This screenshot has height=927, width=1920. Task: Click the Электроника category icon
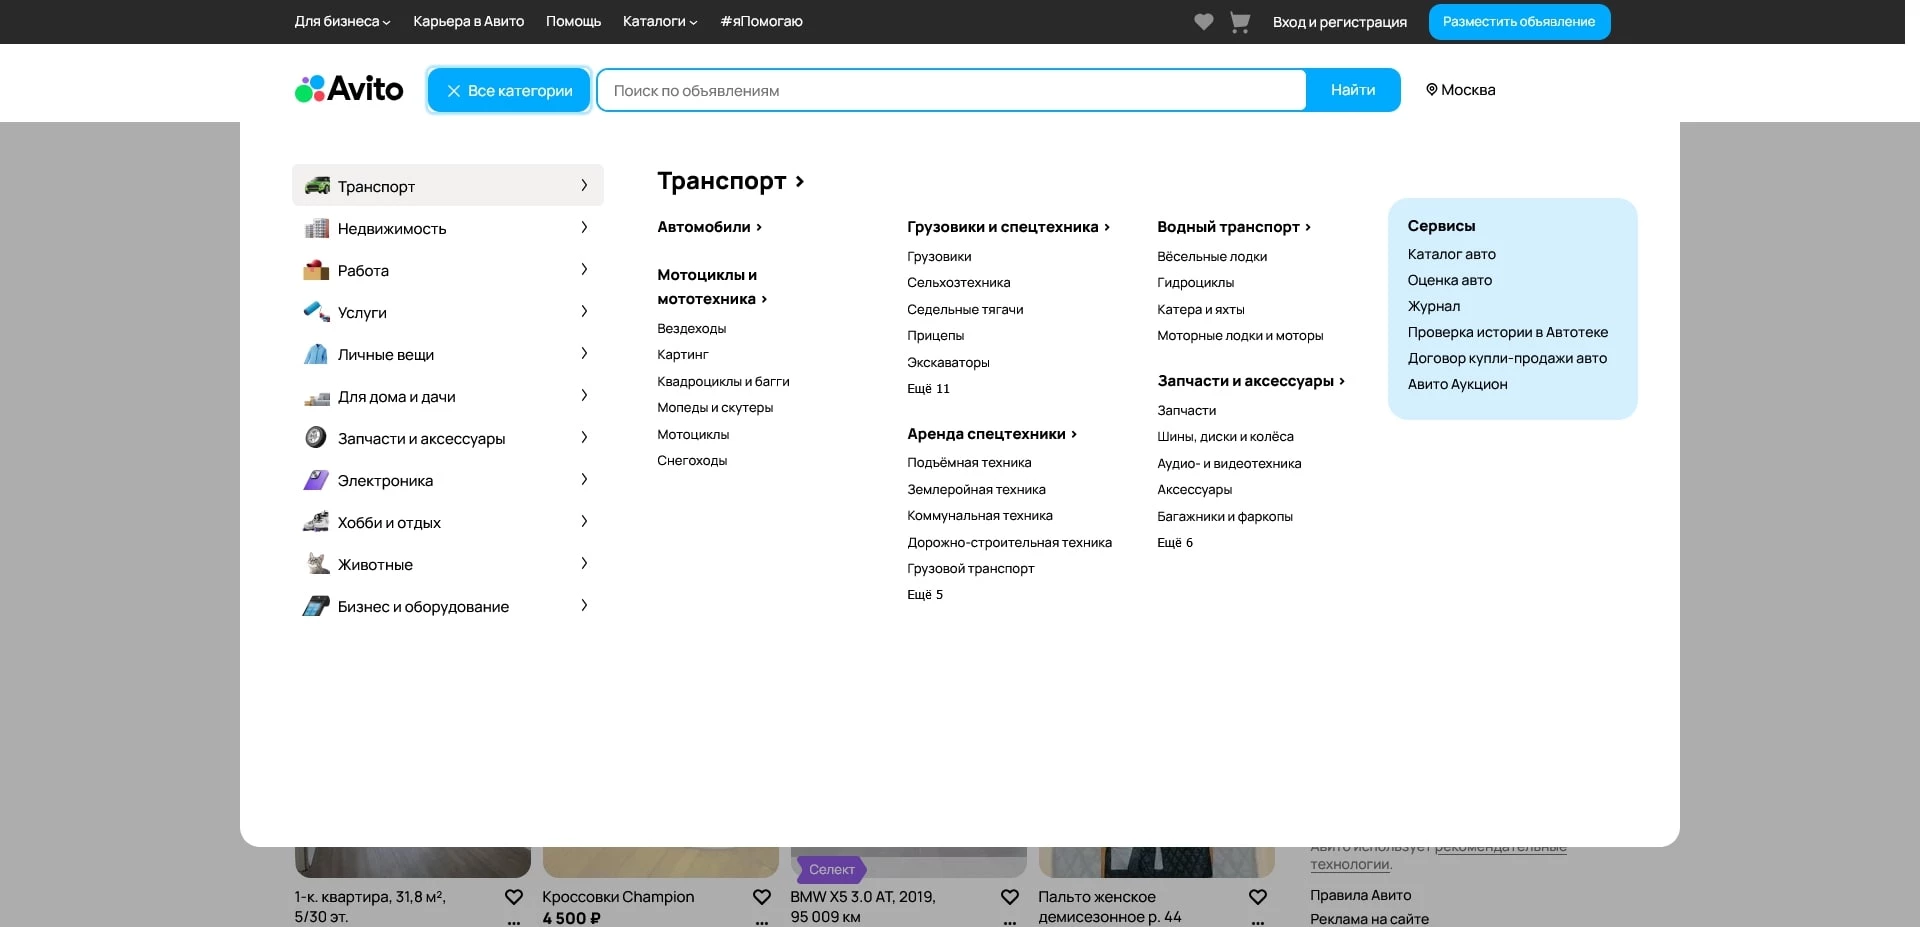pos(316,480)
